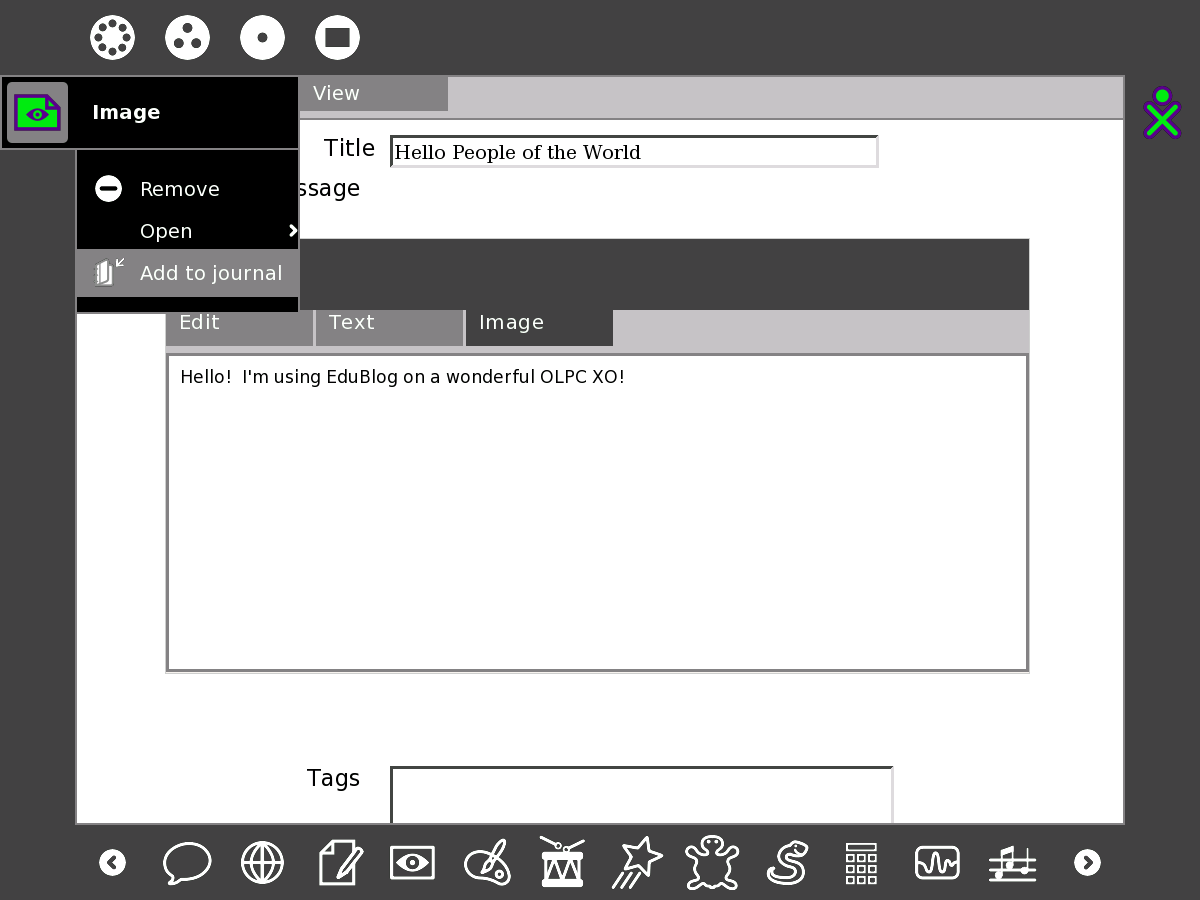Go to Home view icon
The image size is (1200, 900).
pyautogui.click(x=262, y=38)
